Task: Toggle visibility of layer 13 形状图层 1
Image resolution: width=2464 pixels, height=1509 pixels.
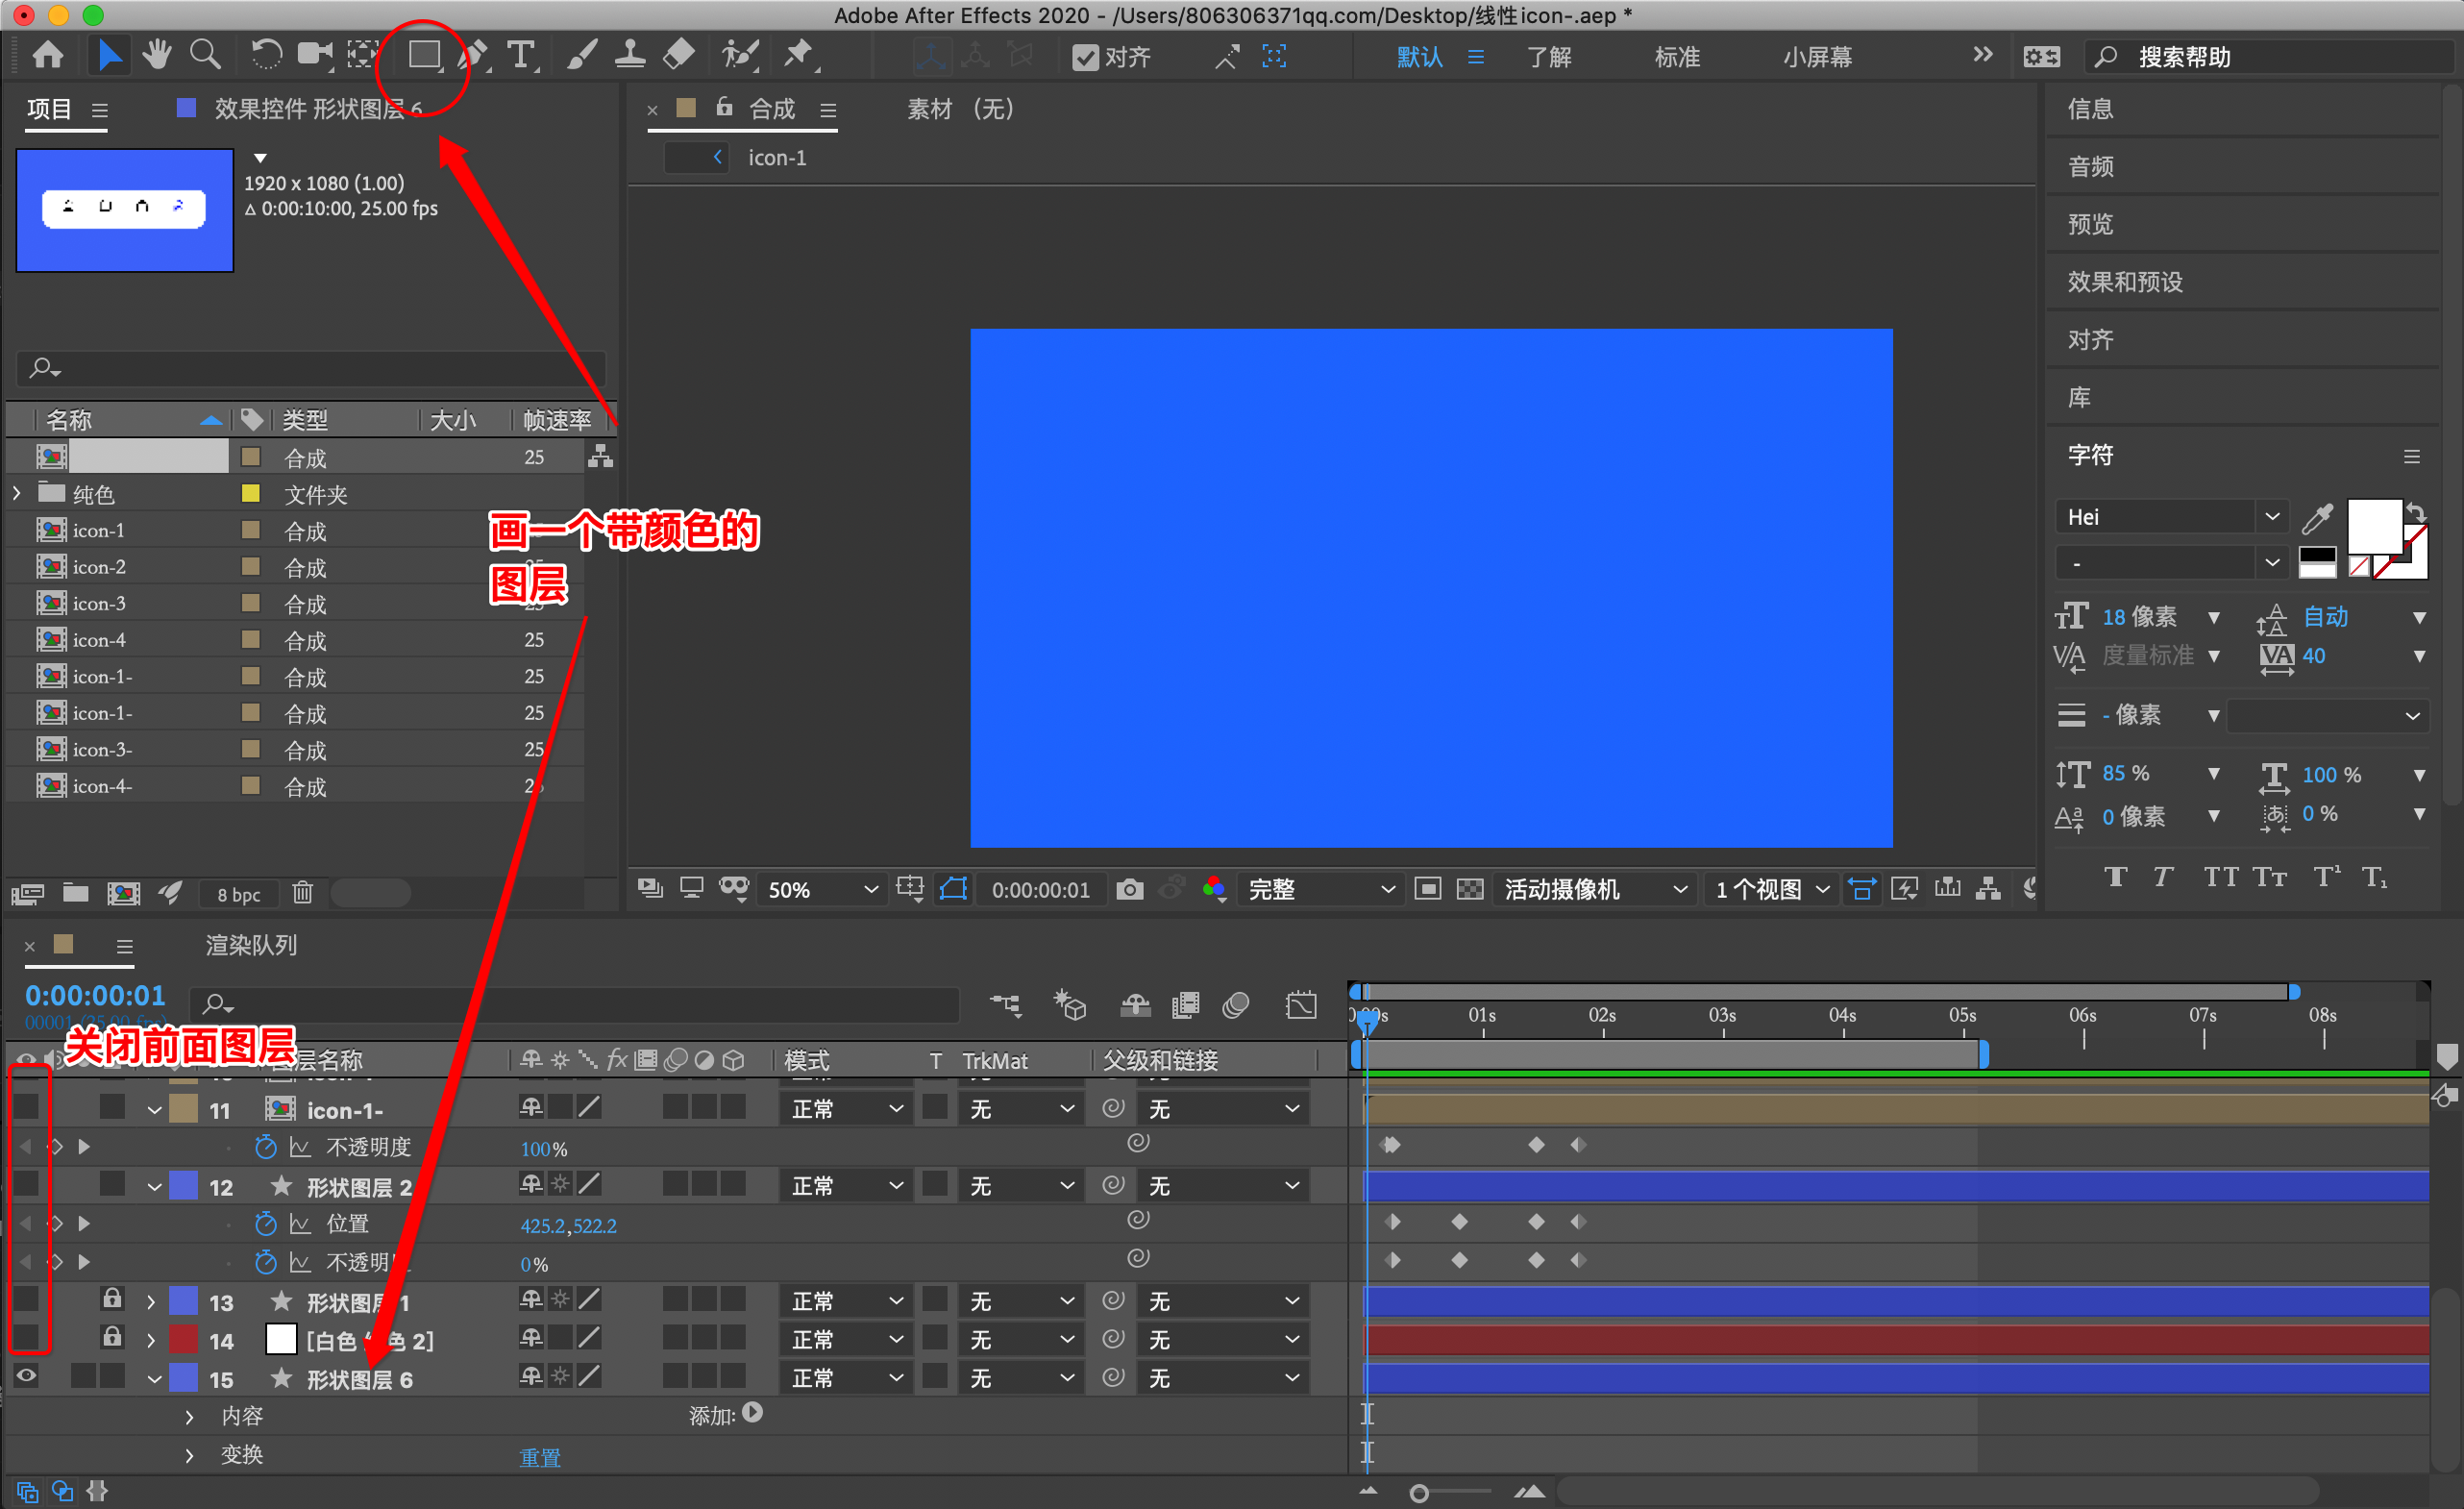Action: [27, 1299]
